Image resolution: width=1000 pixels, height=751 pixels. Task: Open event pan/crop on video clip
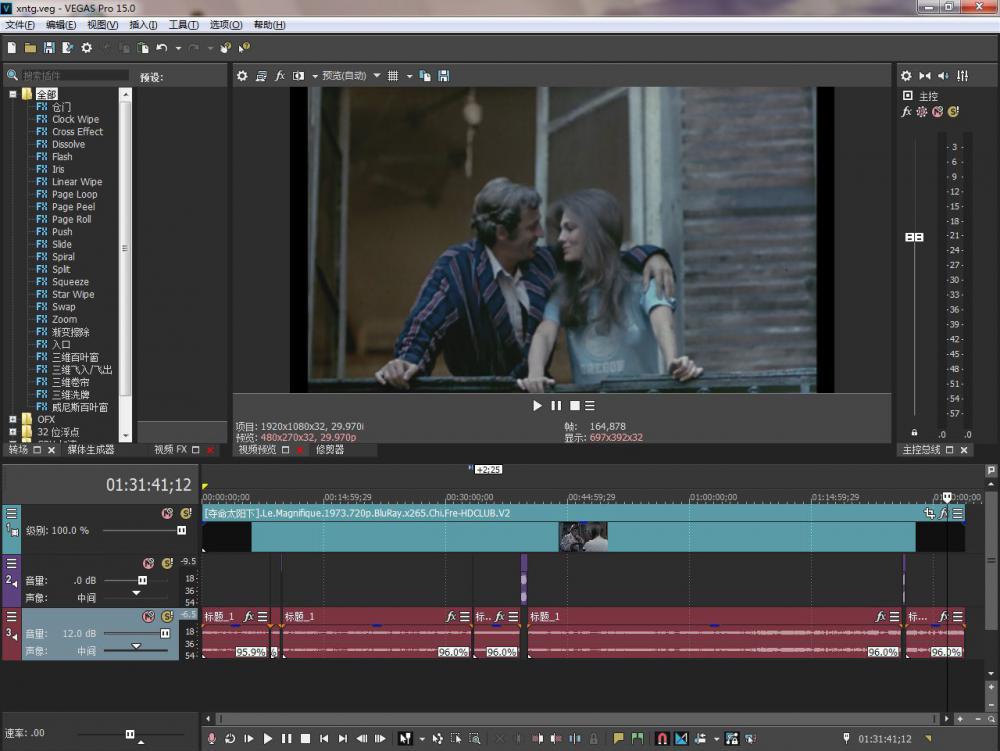click(x=929, y=513)
